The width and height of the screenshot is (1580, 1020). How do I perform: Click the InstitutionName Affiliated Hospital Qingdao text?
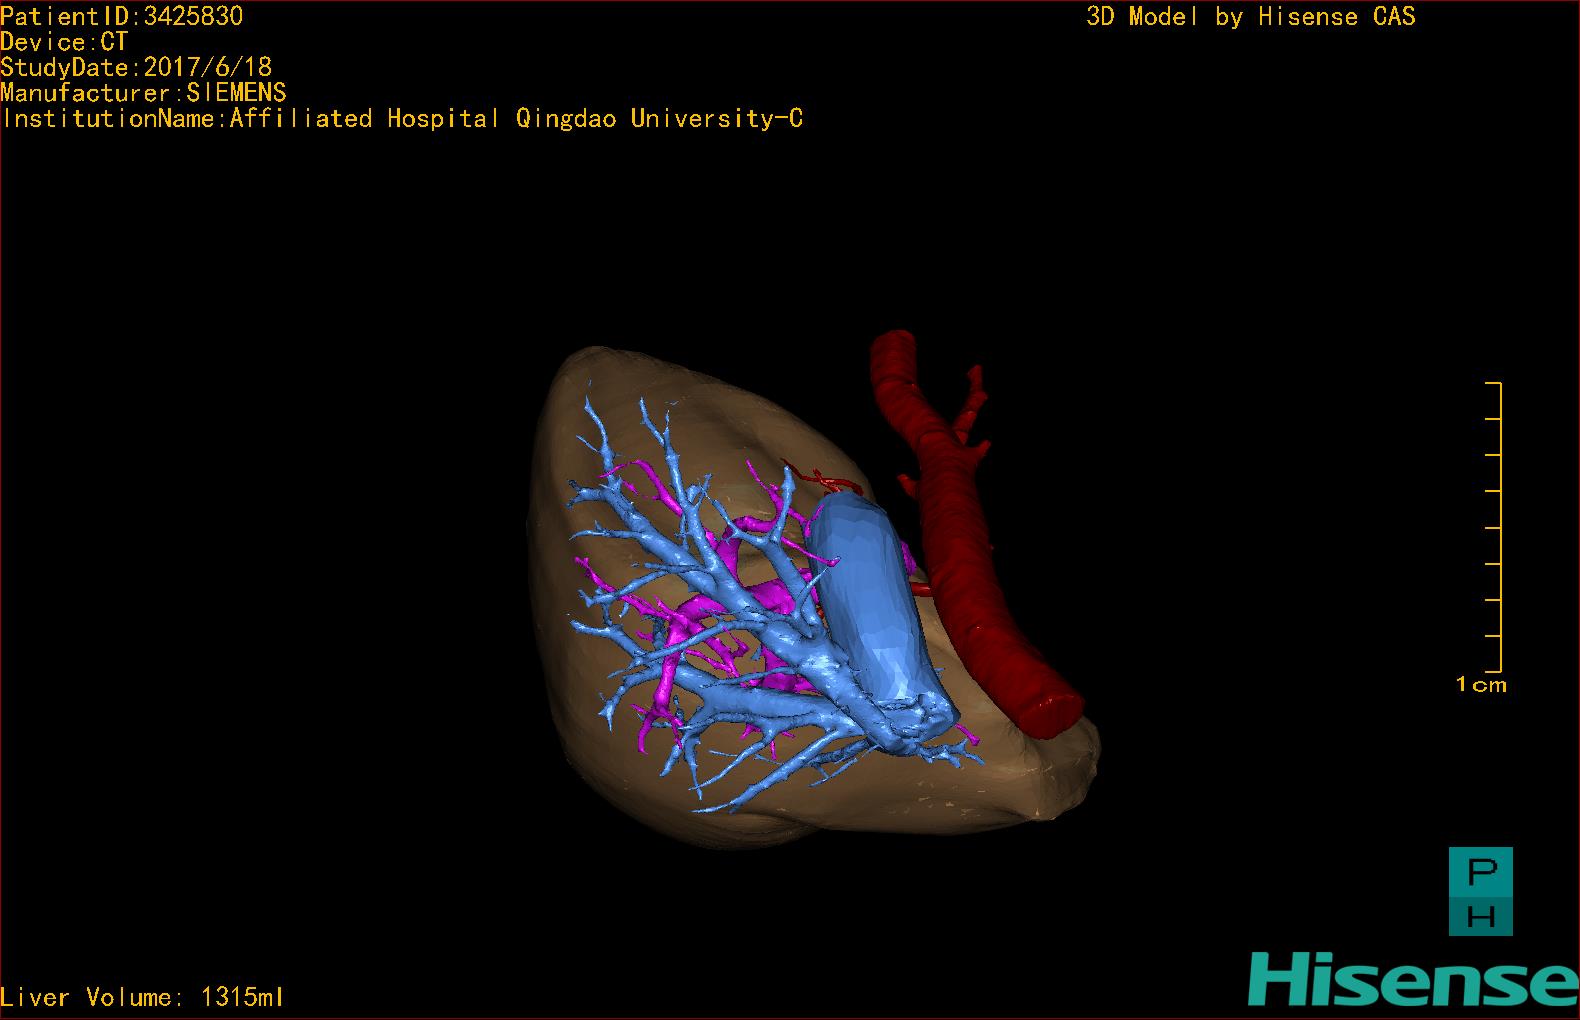(402, 119)
